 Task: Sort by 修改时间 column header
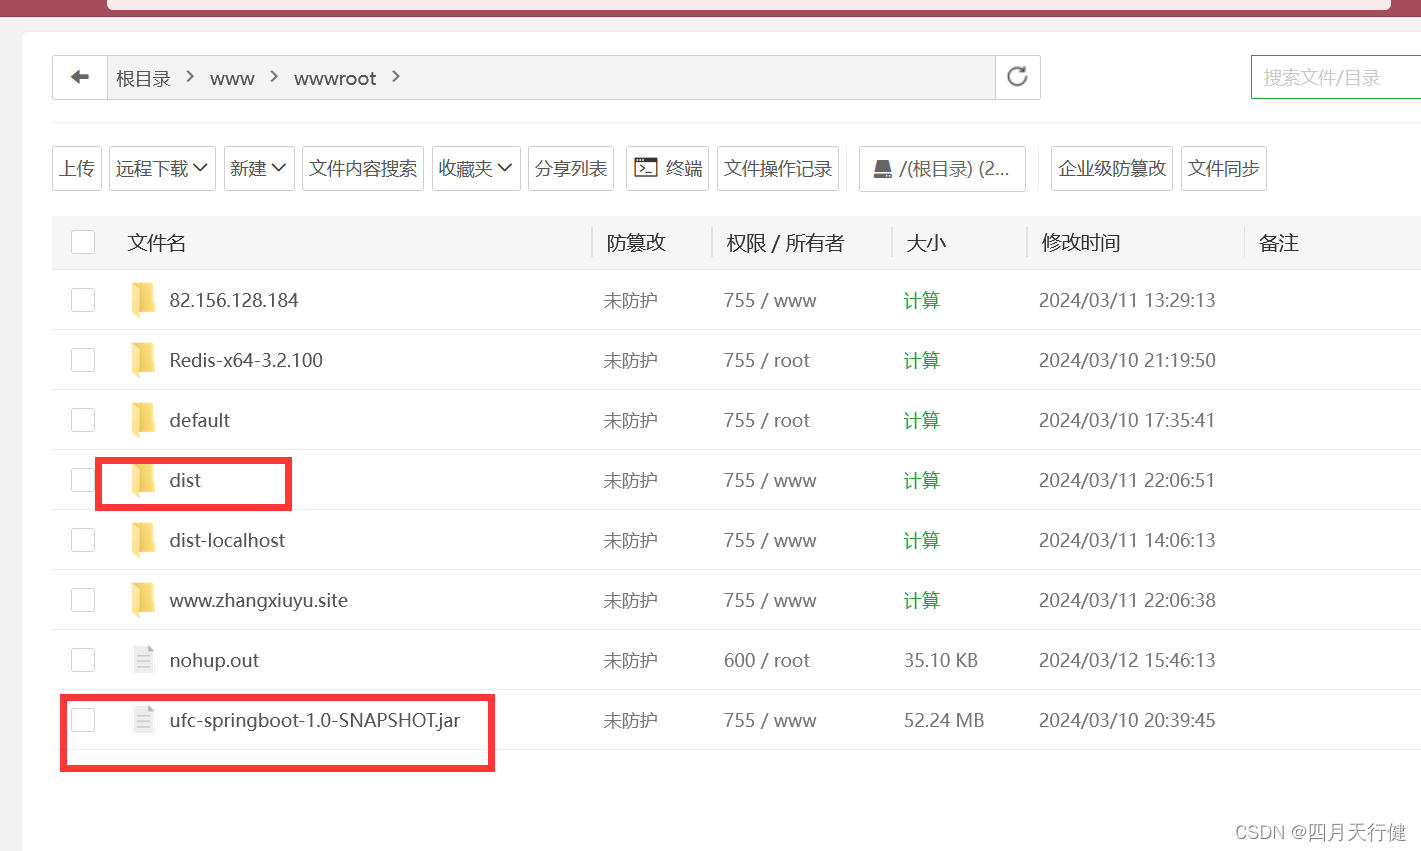[x=1081, y=243]
